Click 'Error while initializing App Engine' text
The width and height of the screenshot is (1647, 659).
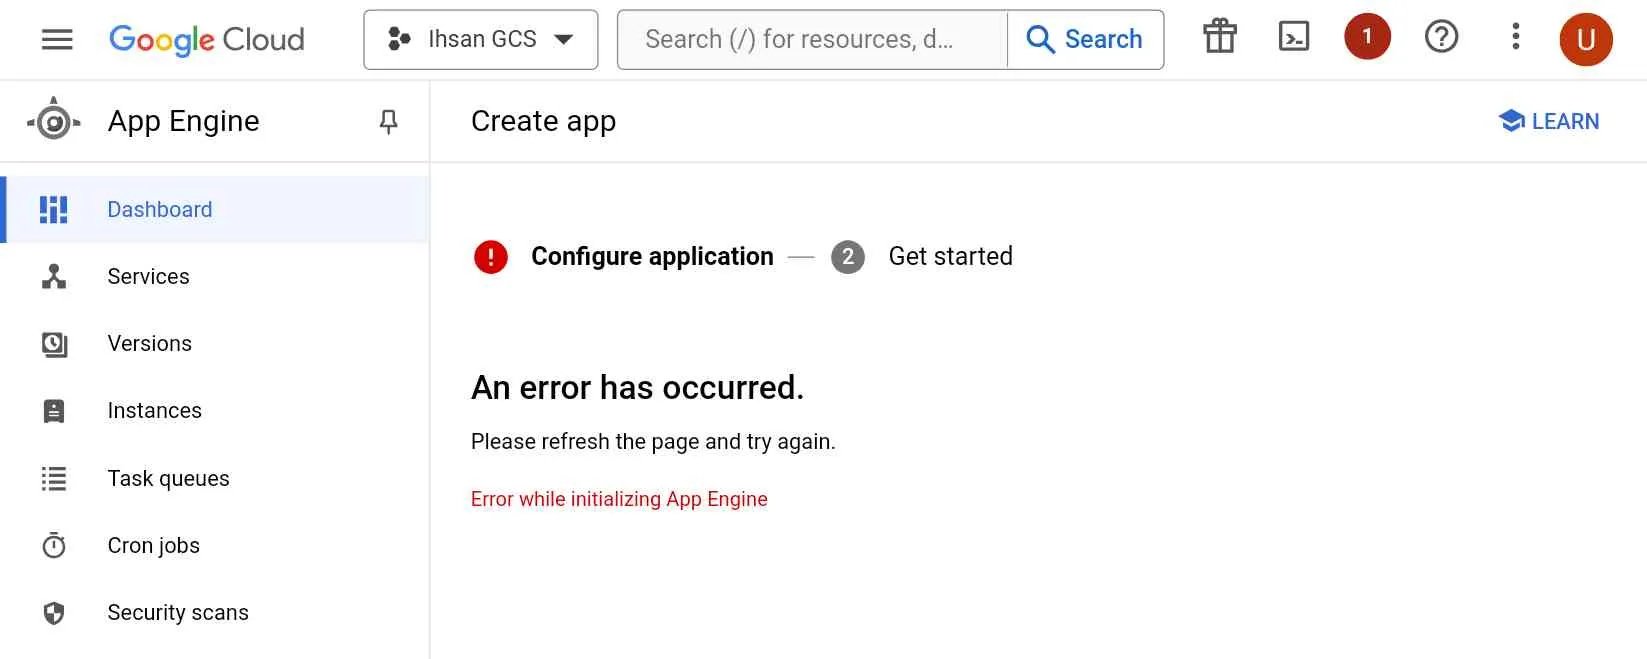click(x=619, y=499)
